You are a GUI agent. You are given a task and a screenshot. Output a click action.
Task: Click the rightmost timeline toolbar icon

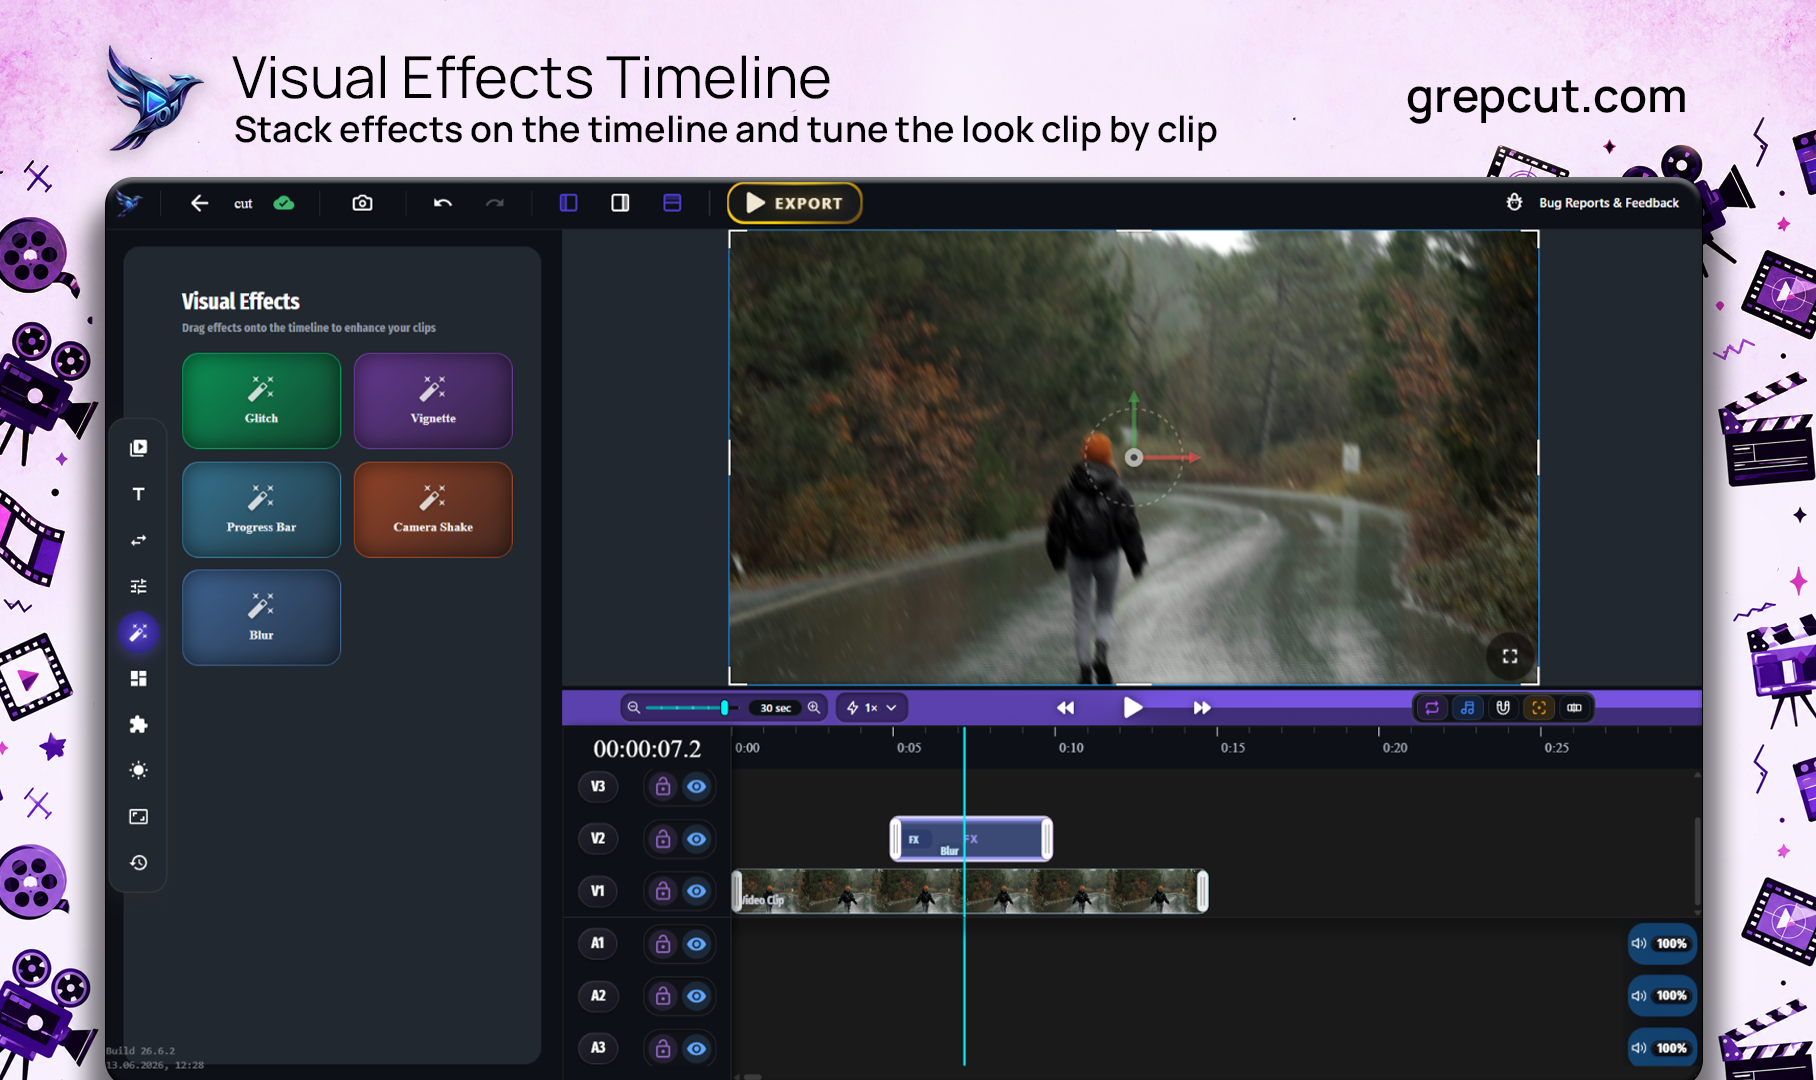point(1574,707)
